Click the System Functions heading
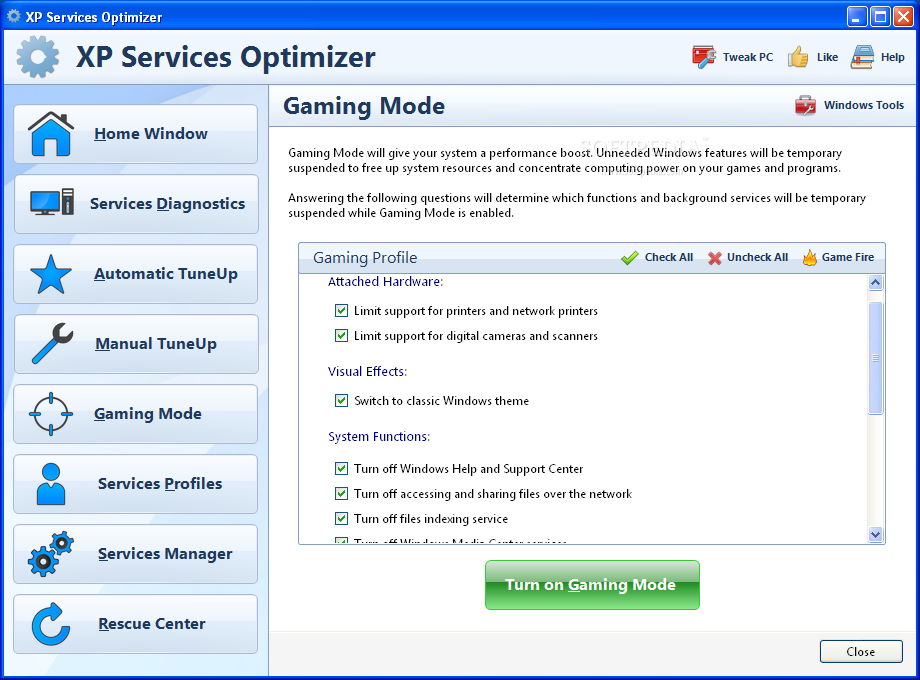 pos(379,437)
